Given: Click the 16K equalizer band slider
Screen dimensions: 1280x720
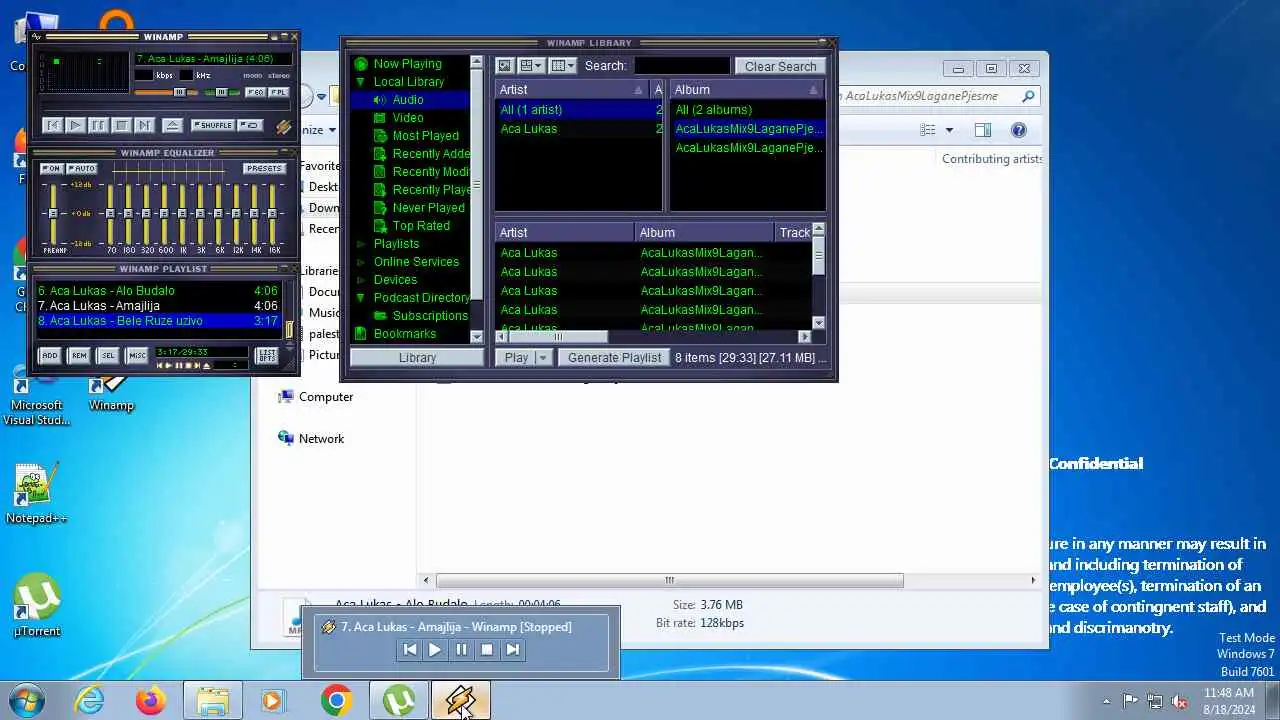Looking at the screenshot, I should (x=274, y=214).
